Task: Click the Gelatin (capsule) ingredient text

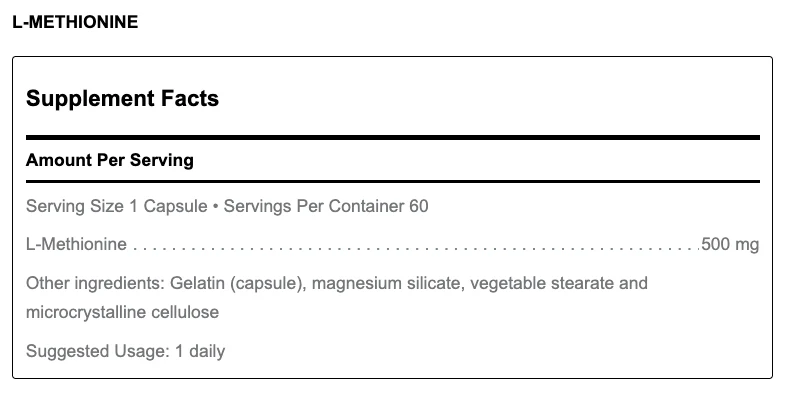Action: [x=238, y=283]
